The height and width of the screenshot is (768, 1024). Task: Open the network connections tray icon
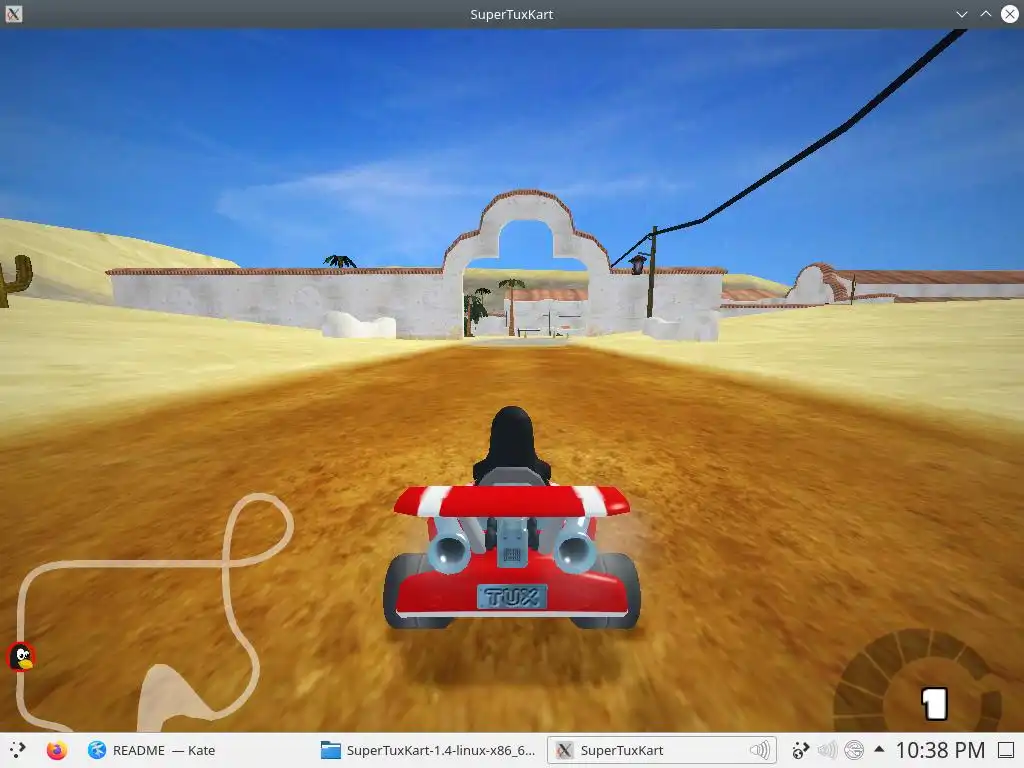click(854, 750)
